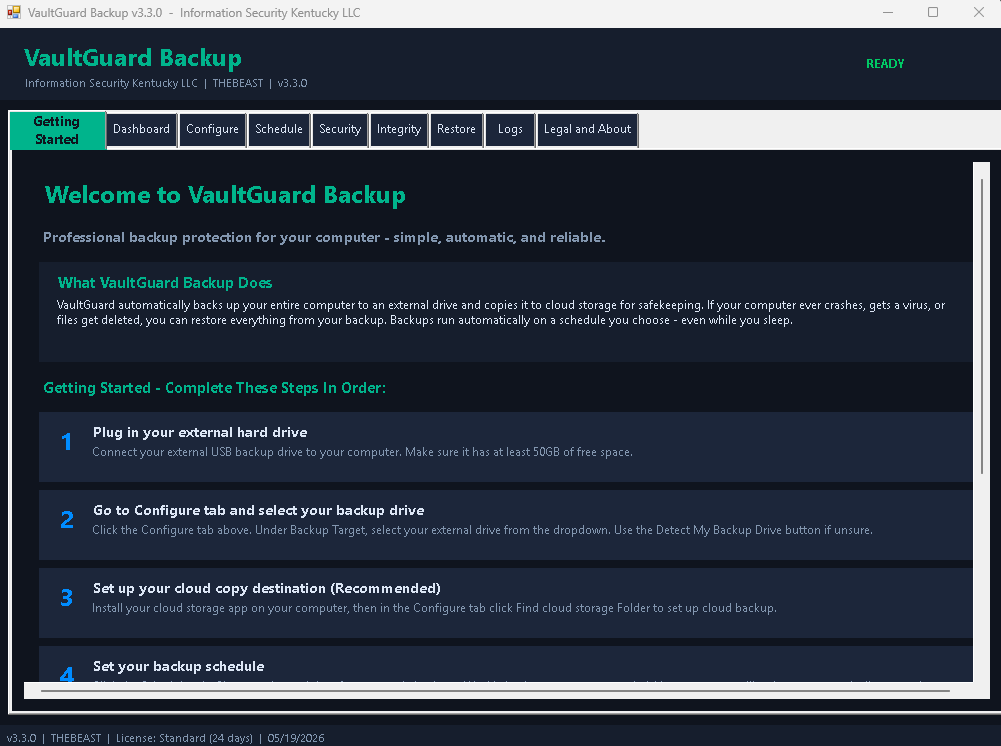Minimize the VaultGuard Backup window

pos(887,12)
